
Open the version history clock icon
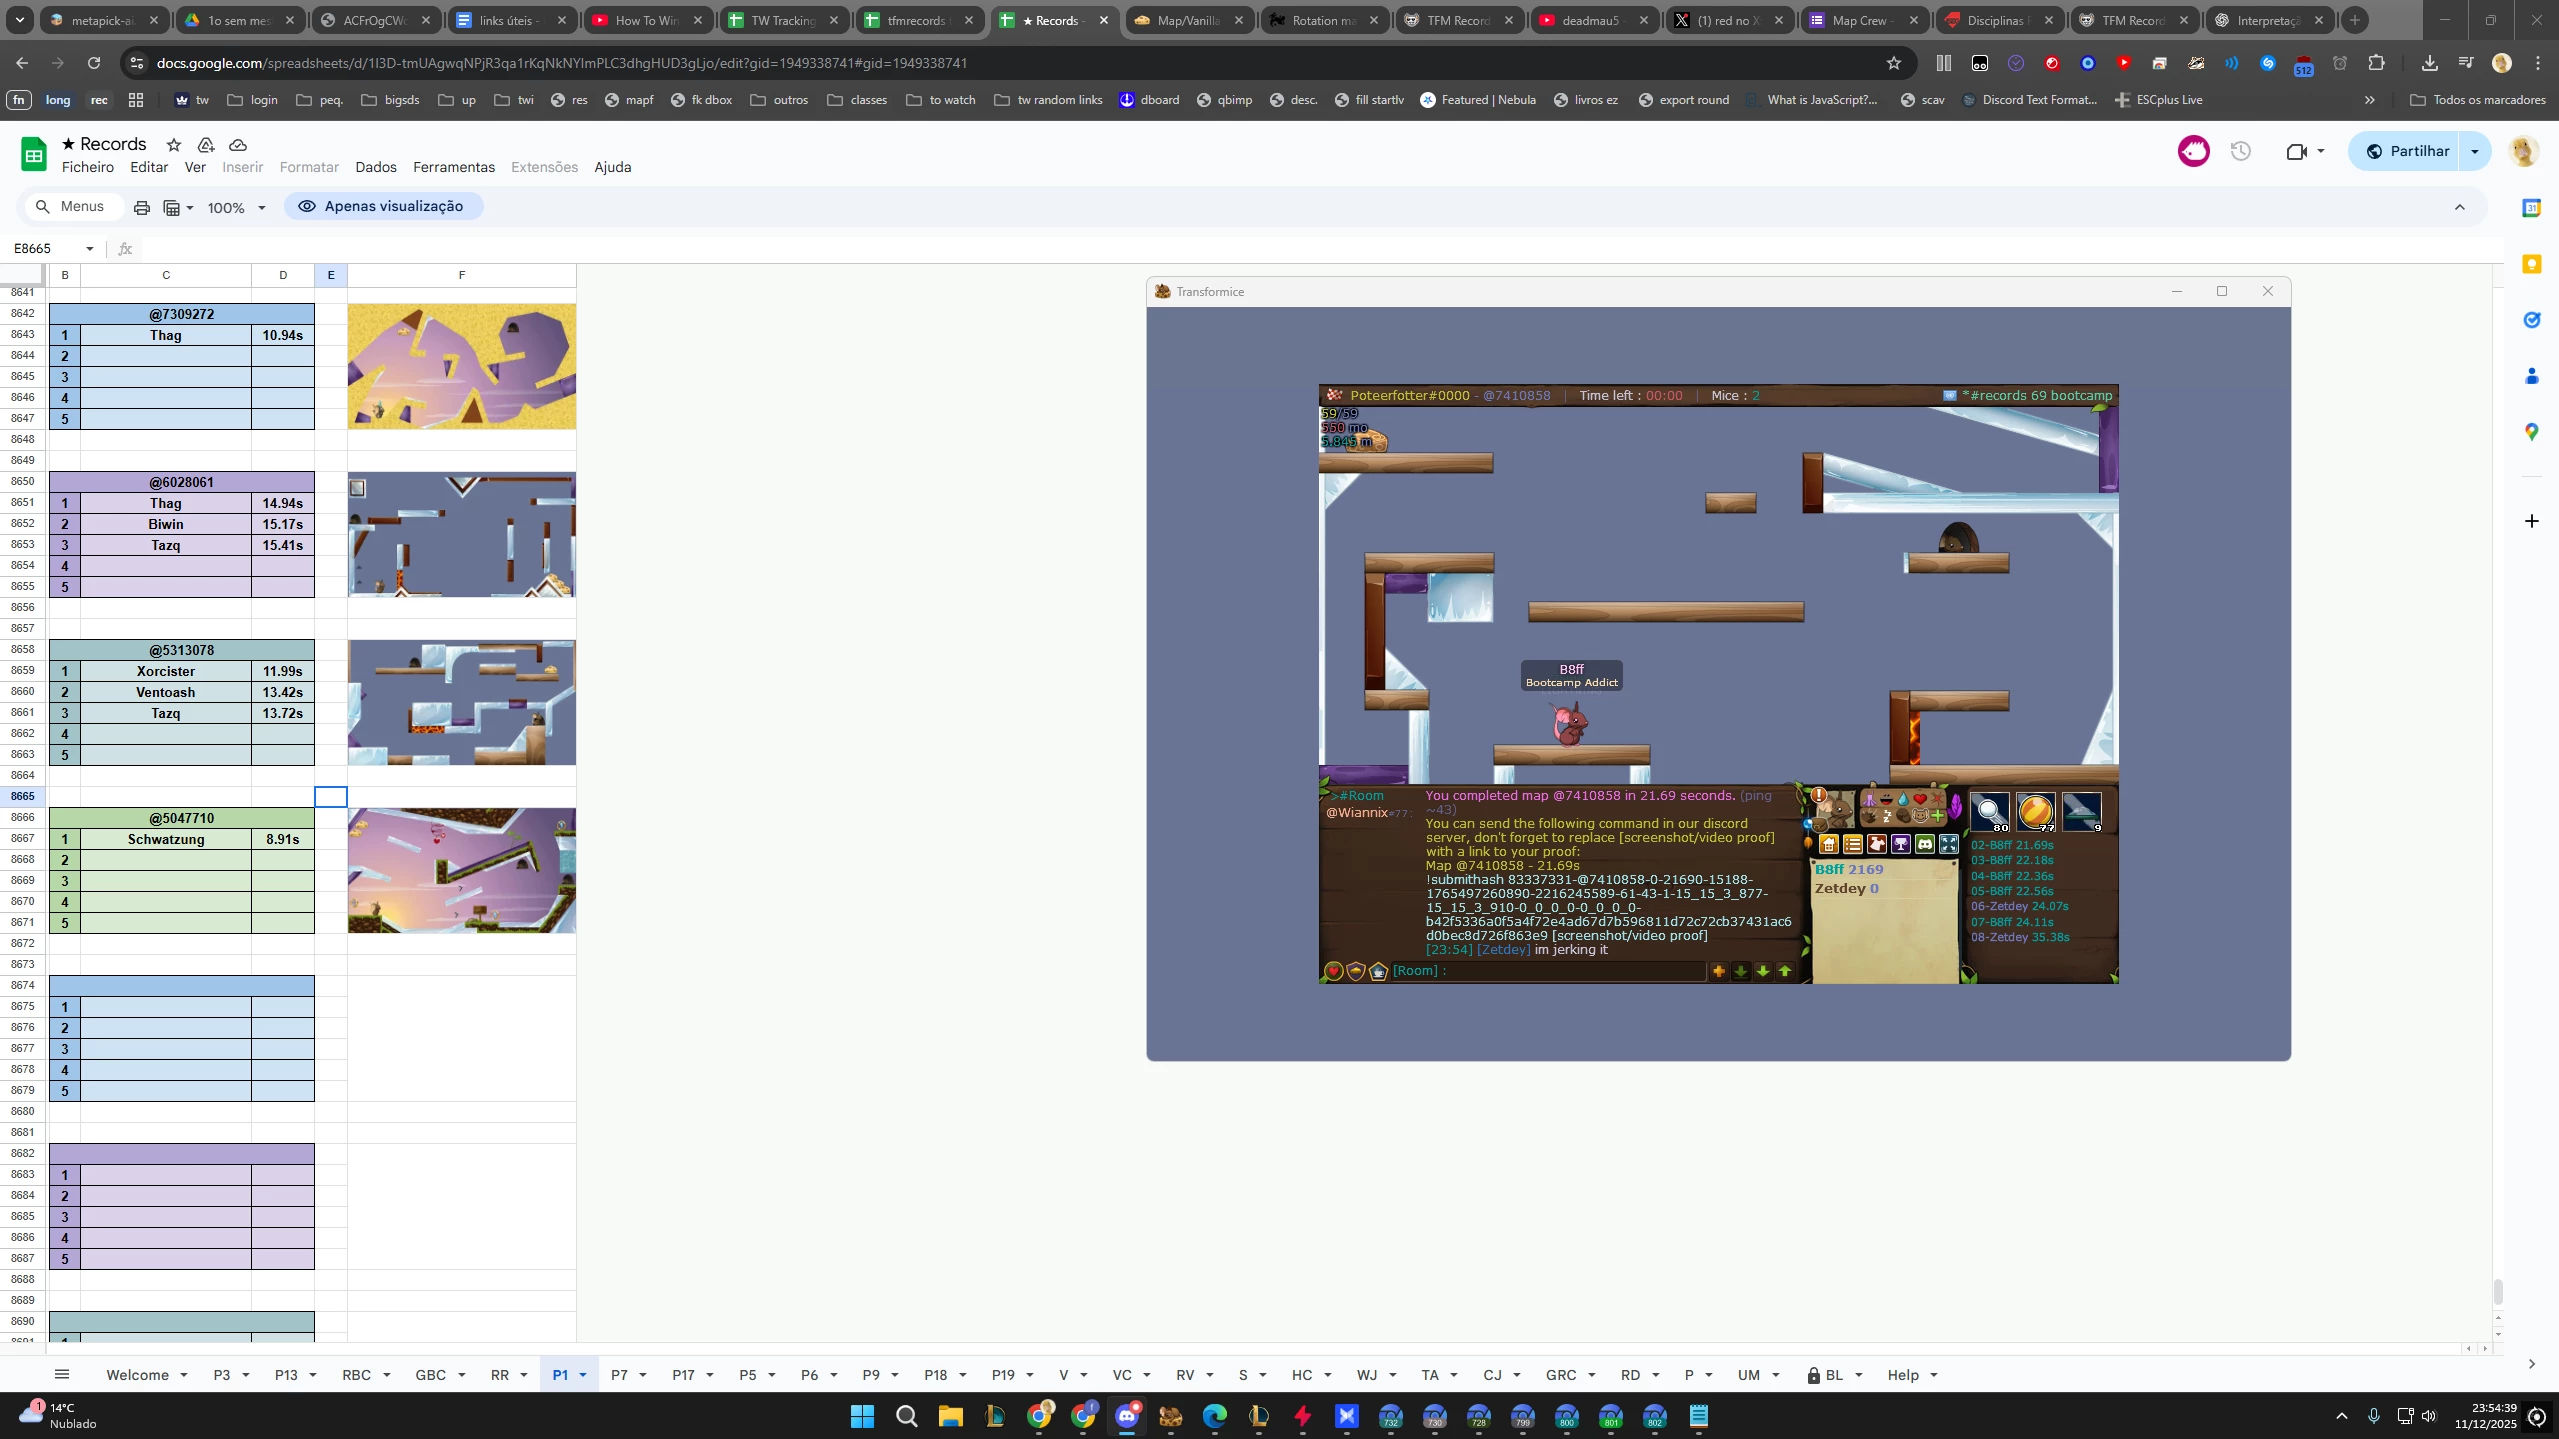pyautogui.click(x=2241, y=151)
